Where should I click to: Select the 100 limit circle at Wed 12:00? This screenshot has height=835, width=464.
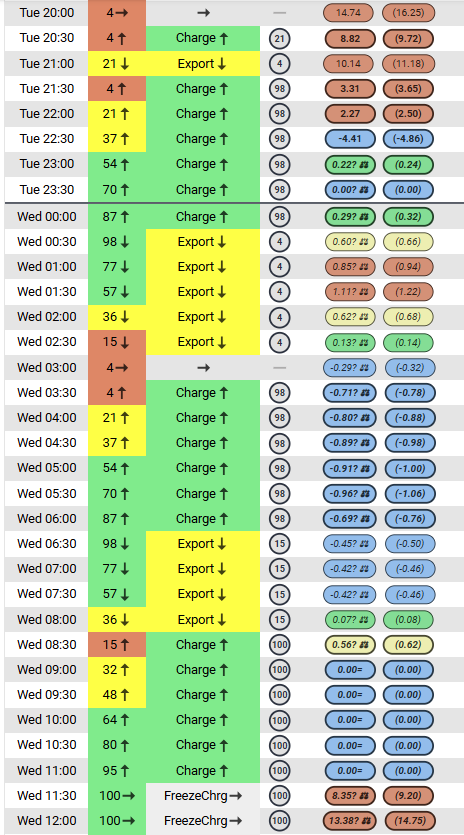(279, 820)
